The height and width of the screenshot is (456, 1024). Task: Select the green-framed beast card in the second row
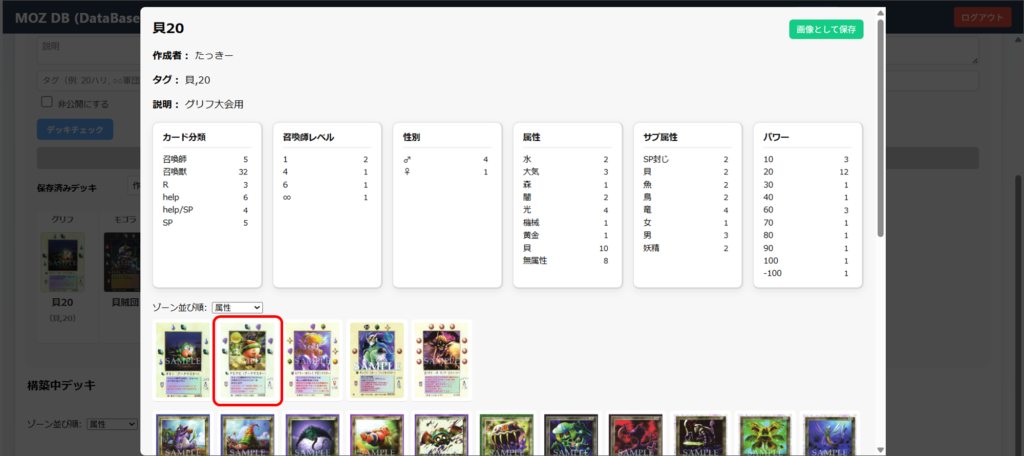pos(505,434)
